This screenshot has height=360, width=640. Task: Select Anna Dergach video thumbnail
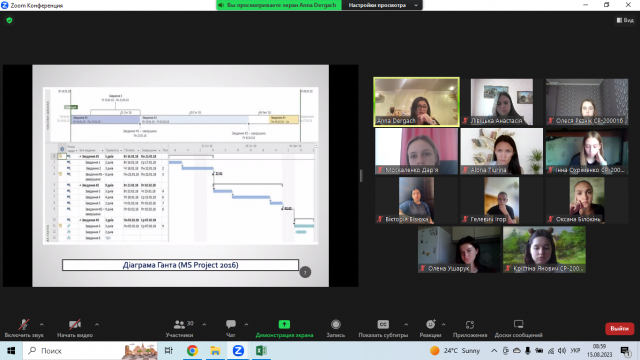click(x=416, y=102)
